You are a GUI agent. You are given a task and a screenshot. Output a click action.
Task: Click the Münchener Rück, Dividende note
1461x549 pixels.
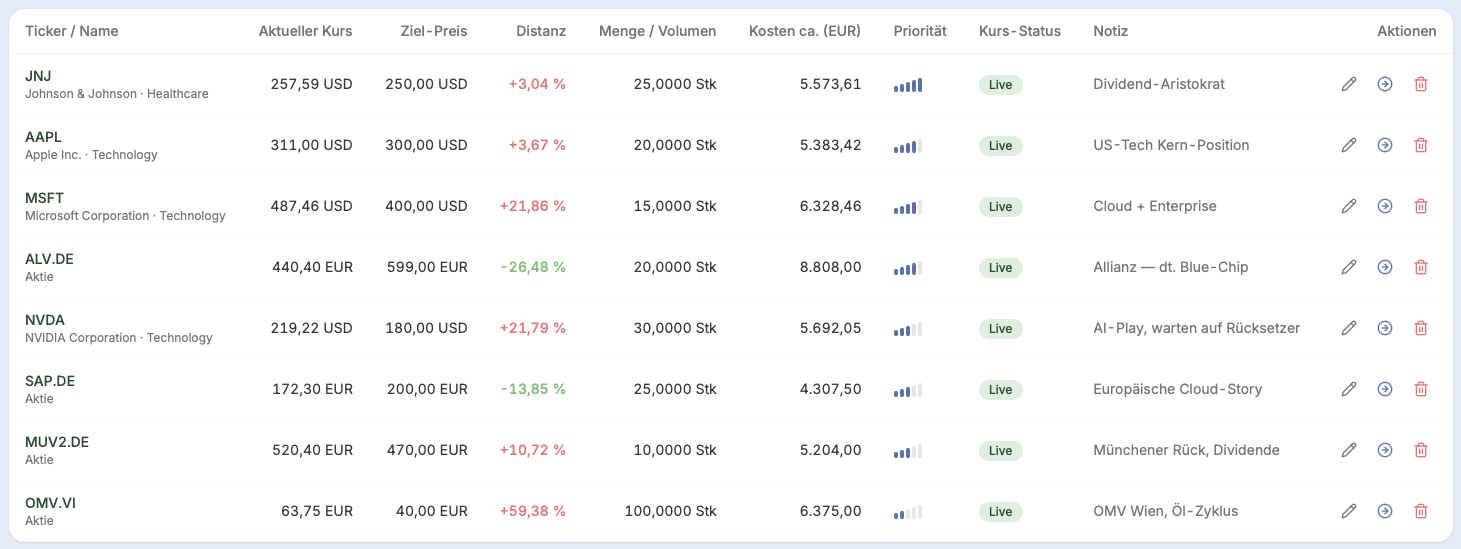[x=1187, y=450]
